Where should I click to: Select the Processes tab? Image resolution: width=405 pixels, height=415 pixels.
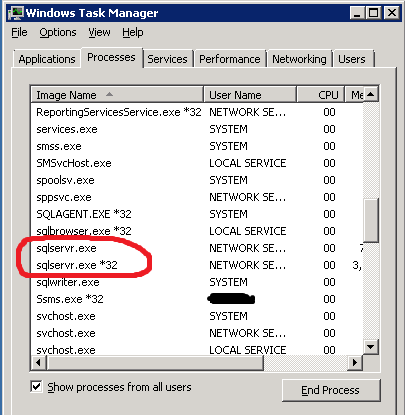[x=111, y=57]
